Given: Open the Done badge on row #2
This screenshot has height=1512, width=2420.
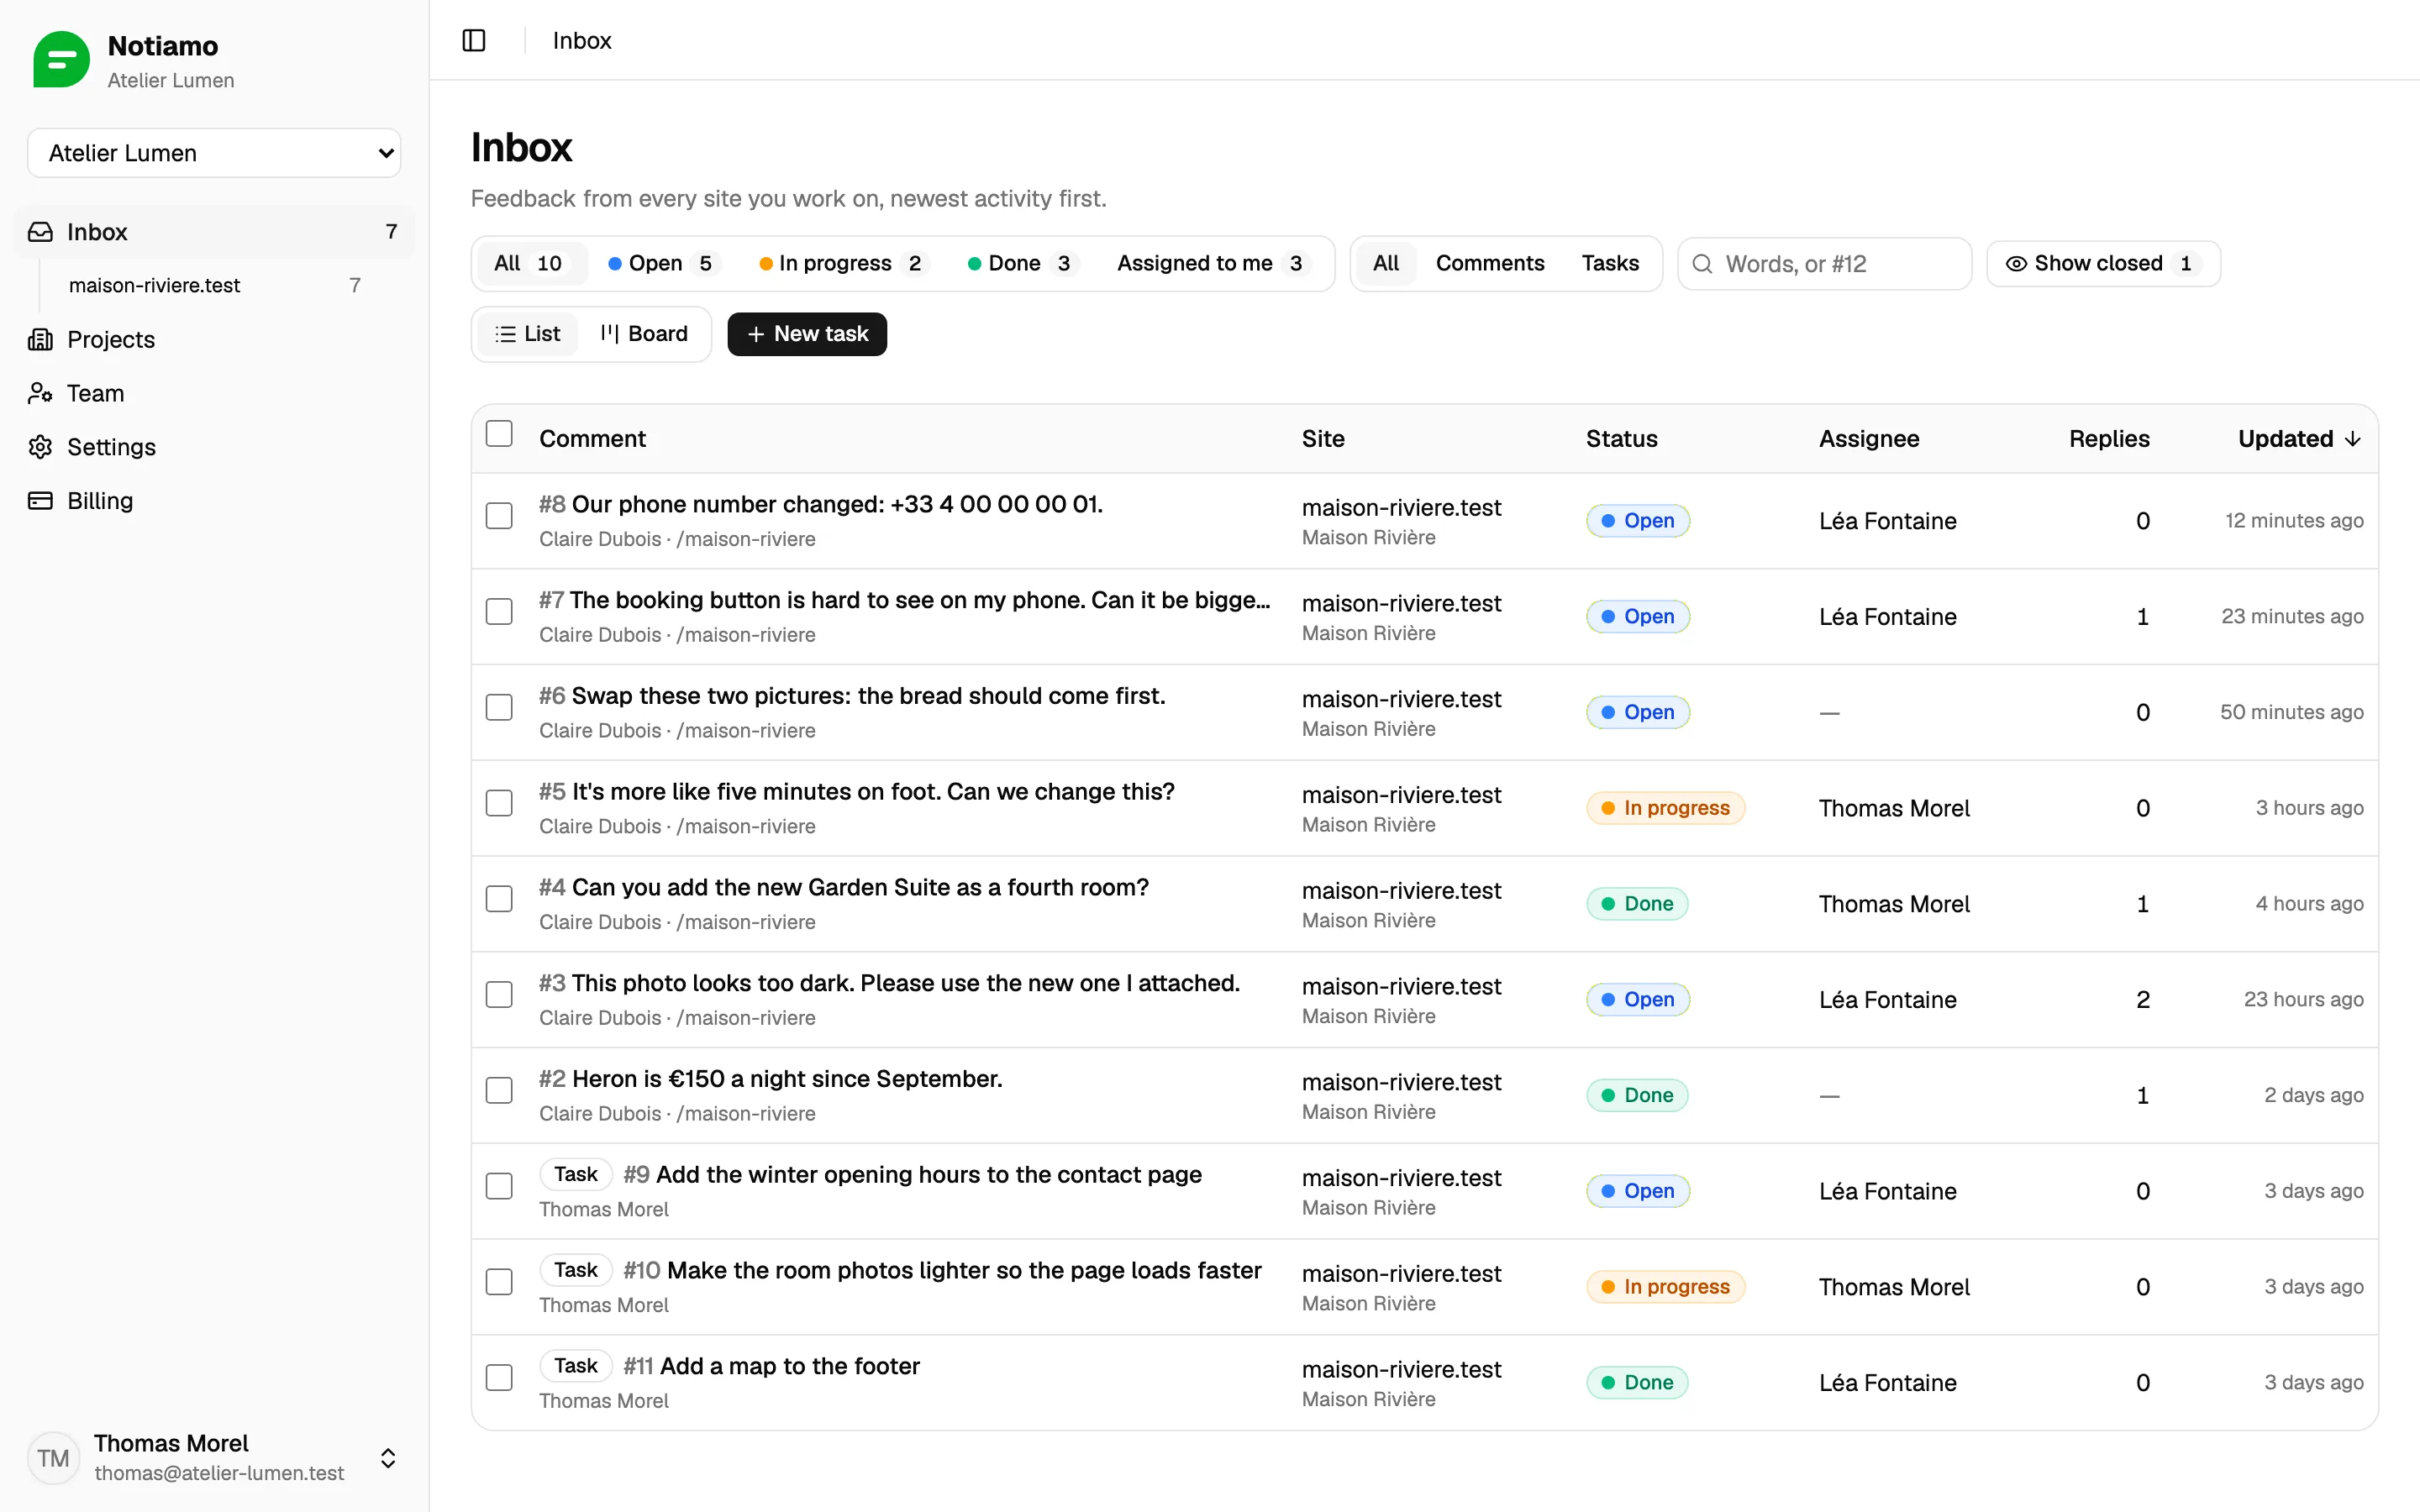Looking at the screenshot, I should (1637, 1095).
